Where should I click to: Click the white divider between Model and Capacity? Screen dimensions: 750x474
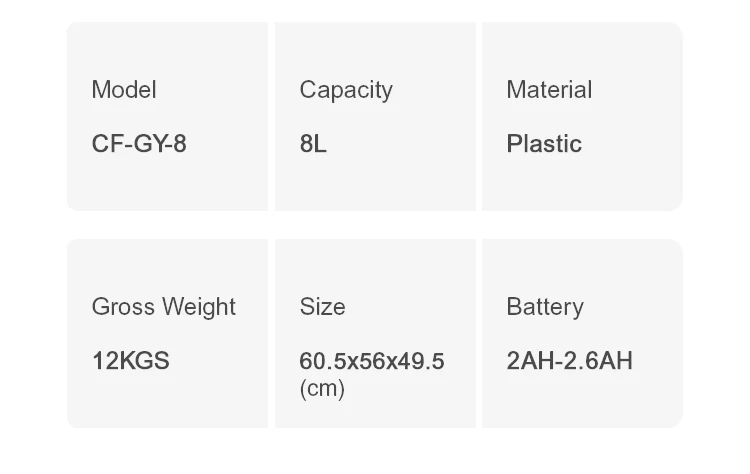[x=271, y=116]
